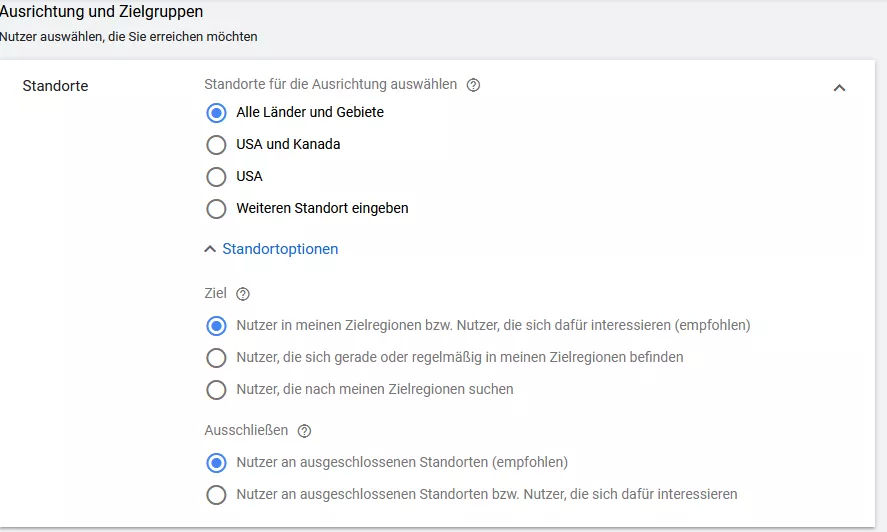Collapse the Standorte section with the top-right chevron
Viewport: 887px width, 532px height.
839,88
